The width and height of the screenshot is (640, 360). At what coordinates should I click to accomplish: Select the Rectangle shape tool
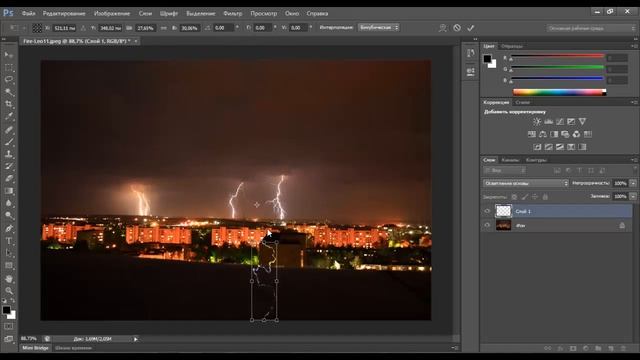pyautogui.click(x=9, y=266)
